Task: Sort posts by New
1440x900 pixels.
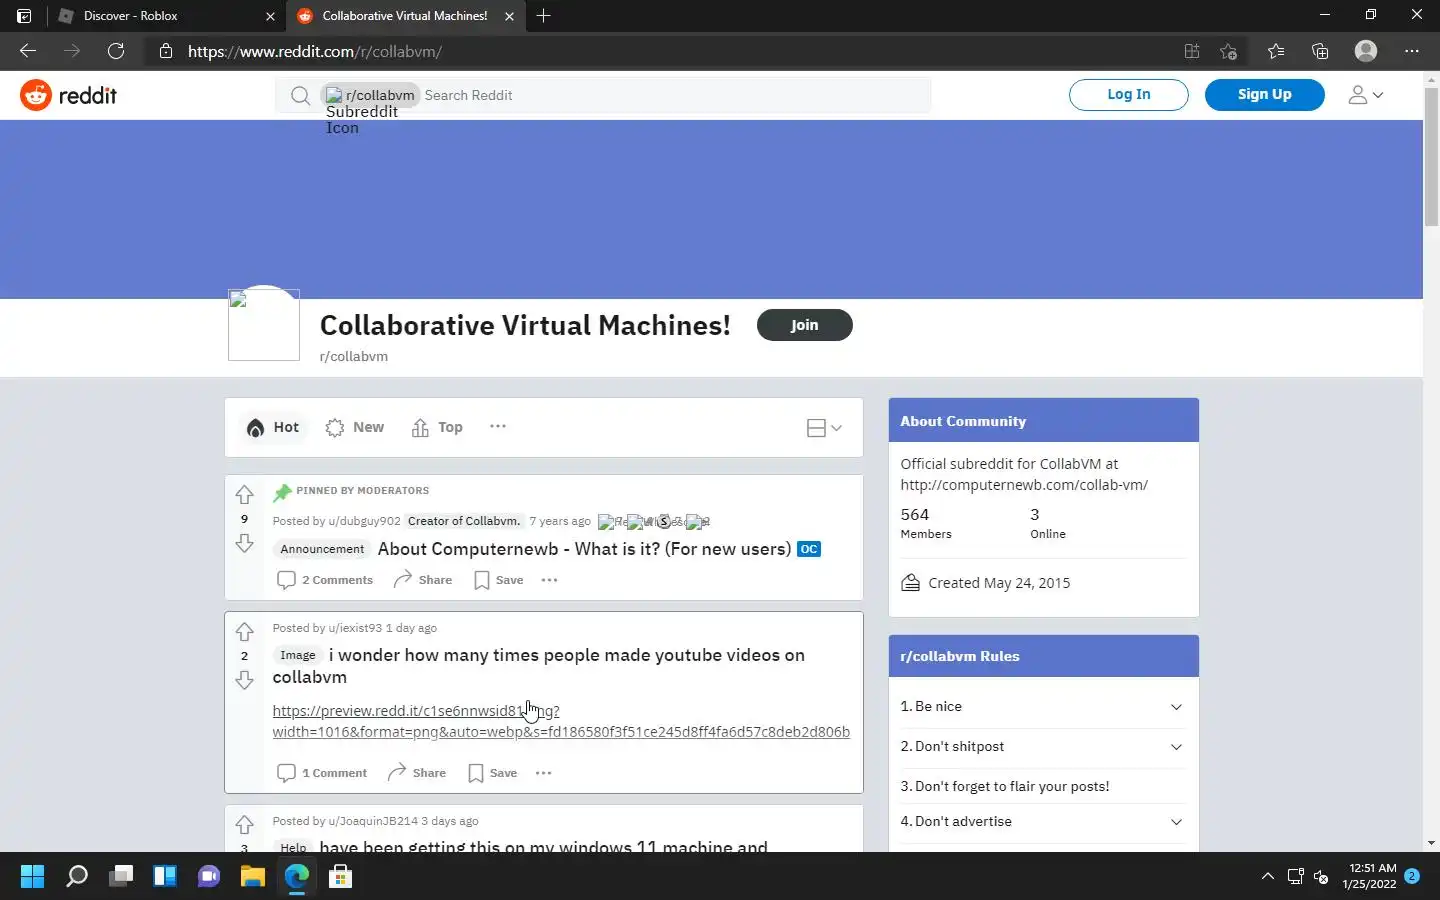Action: (x=355, y=427)
